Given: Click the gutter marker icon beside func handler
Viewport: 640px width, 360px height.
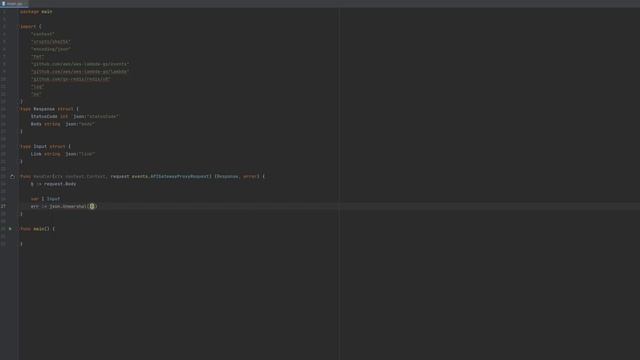Looking at the screenshot, I should (x=12, y=176).
